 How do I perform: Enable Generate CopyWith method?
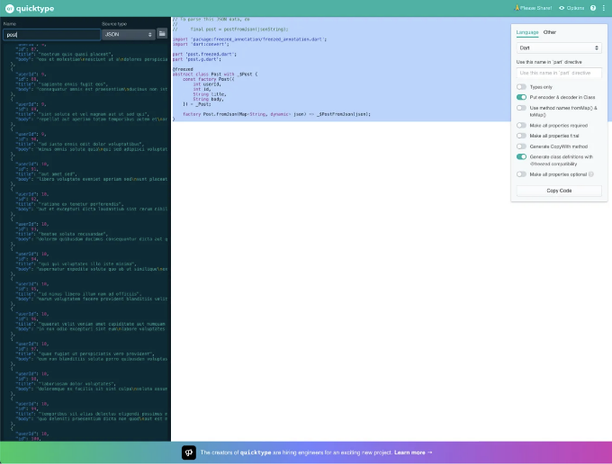pos(521,146)
